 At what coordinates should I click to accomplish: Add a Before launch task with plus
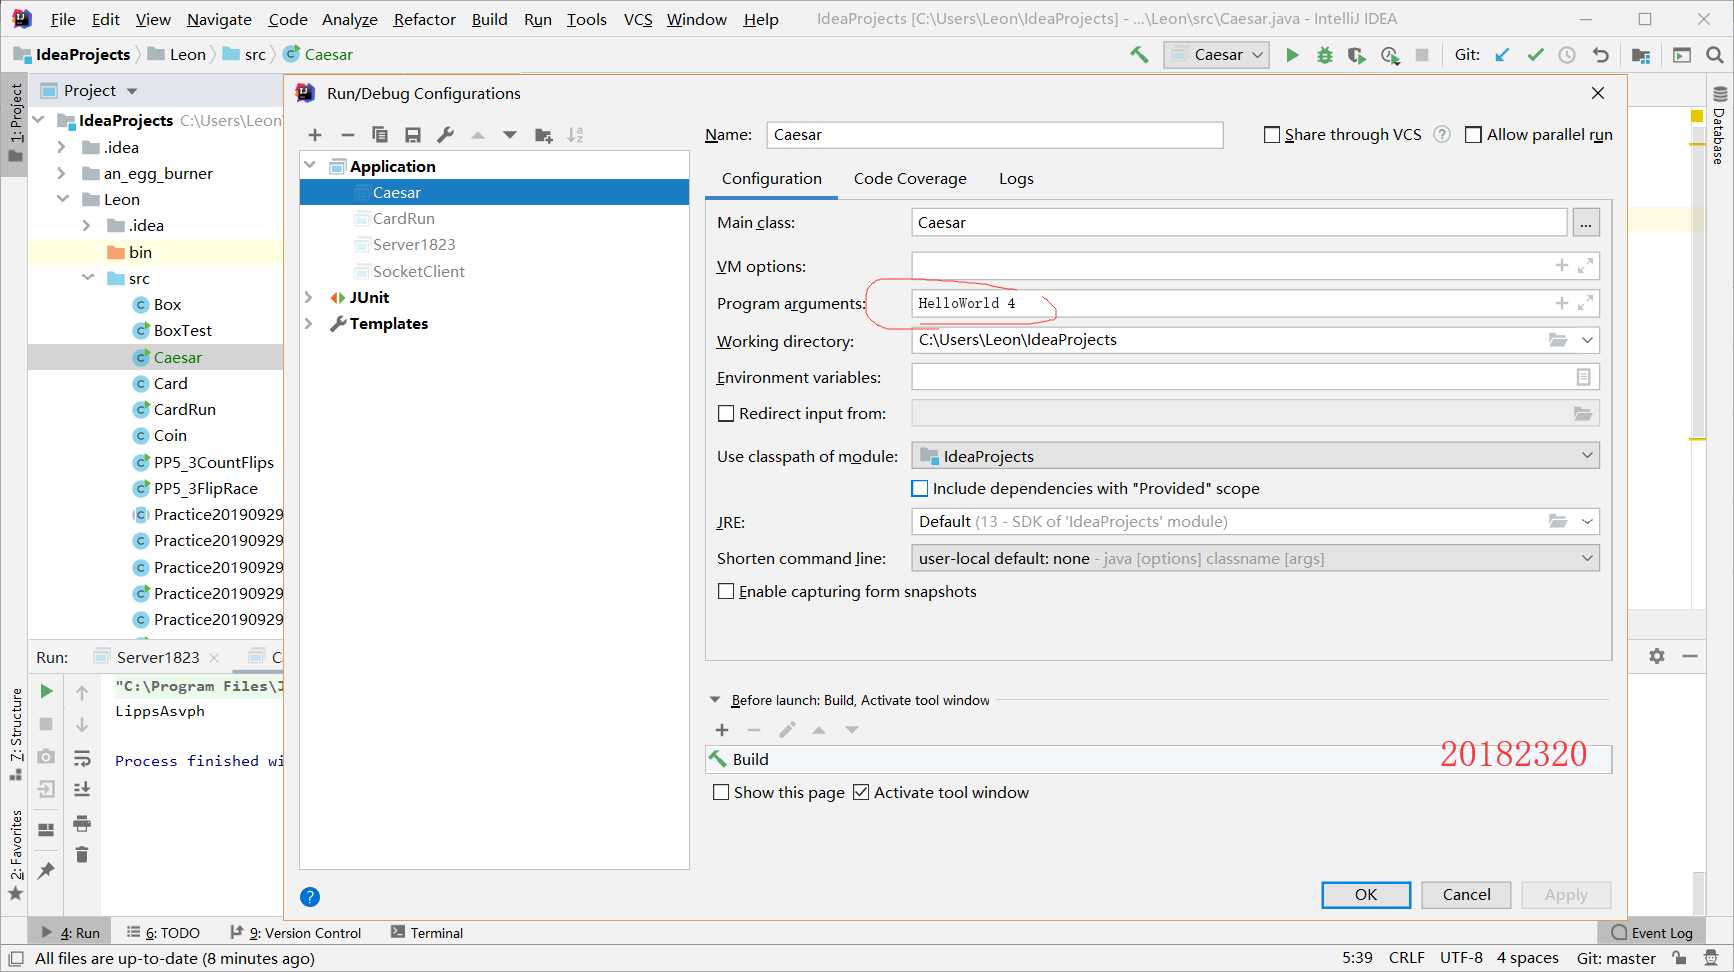(722, 730)
